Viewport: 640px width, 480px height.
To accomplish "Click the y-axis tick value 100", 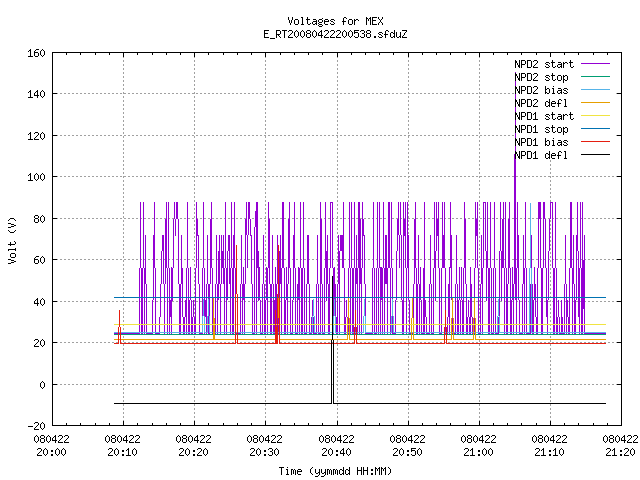I will tap(36, 177).
